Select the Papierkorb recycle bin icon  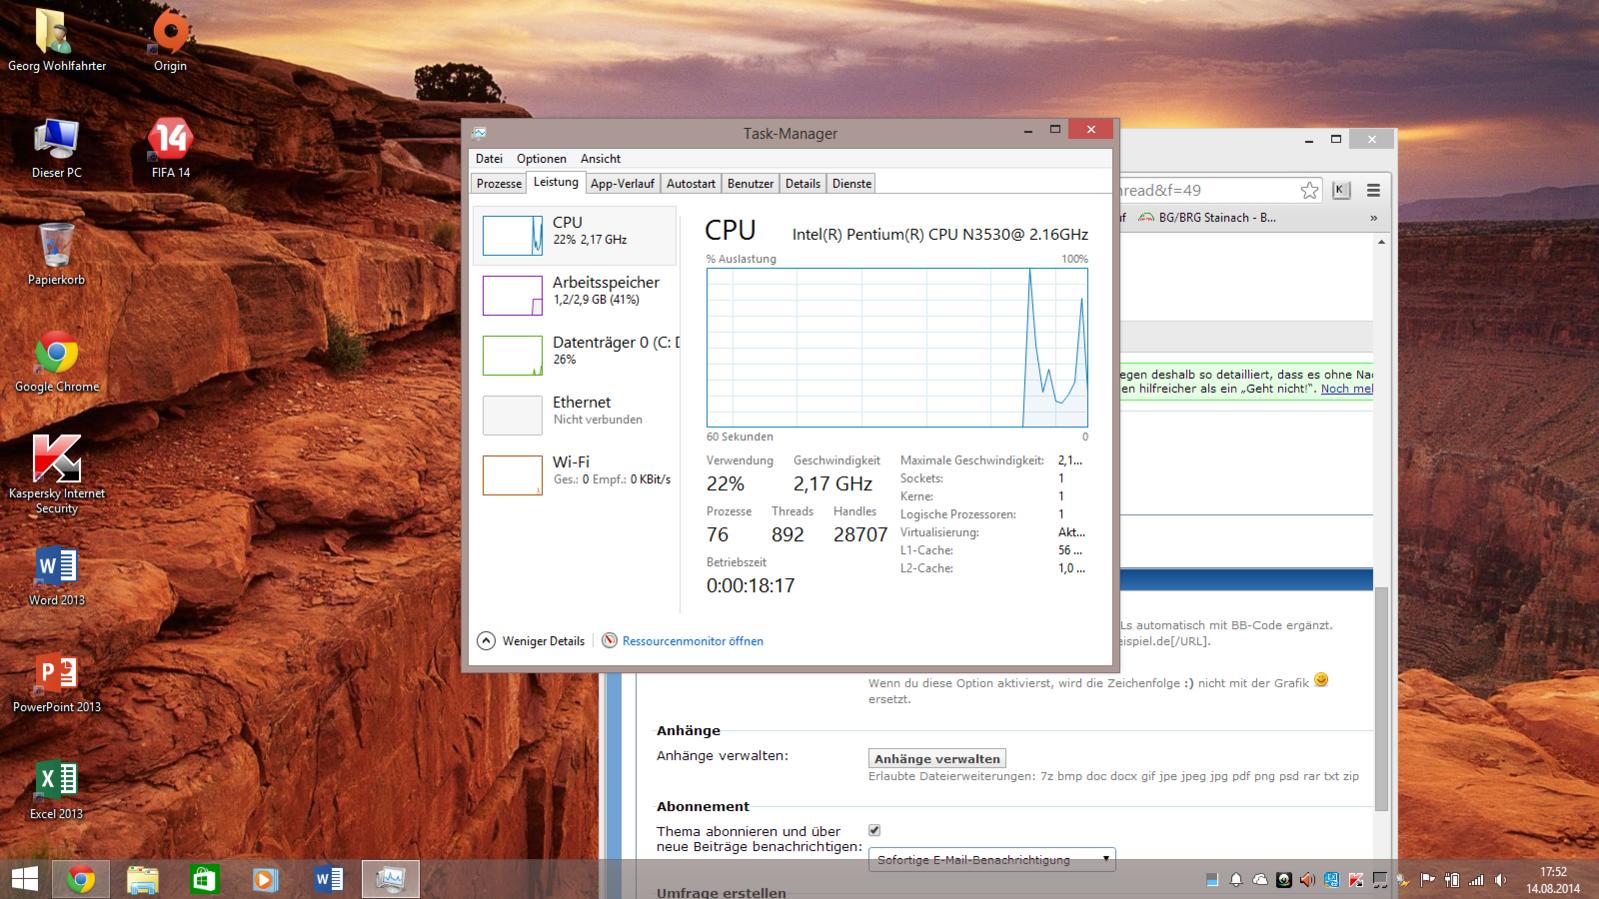[57, 254]
